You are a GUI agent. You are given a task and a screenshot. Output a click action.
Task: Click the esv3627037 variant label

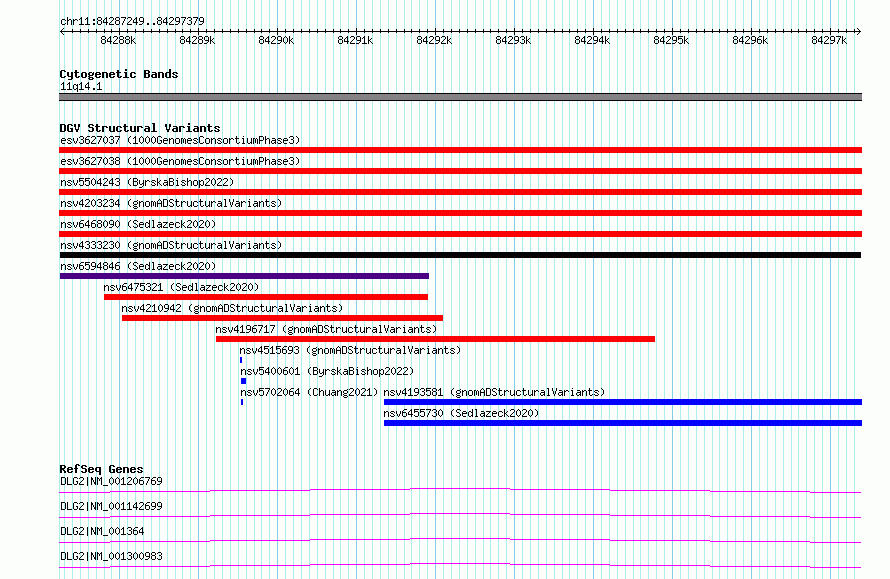tap(180, 140)
